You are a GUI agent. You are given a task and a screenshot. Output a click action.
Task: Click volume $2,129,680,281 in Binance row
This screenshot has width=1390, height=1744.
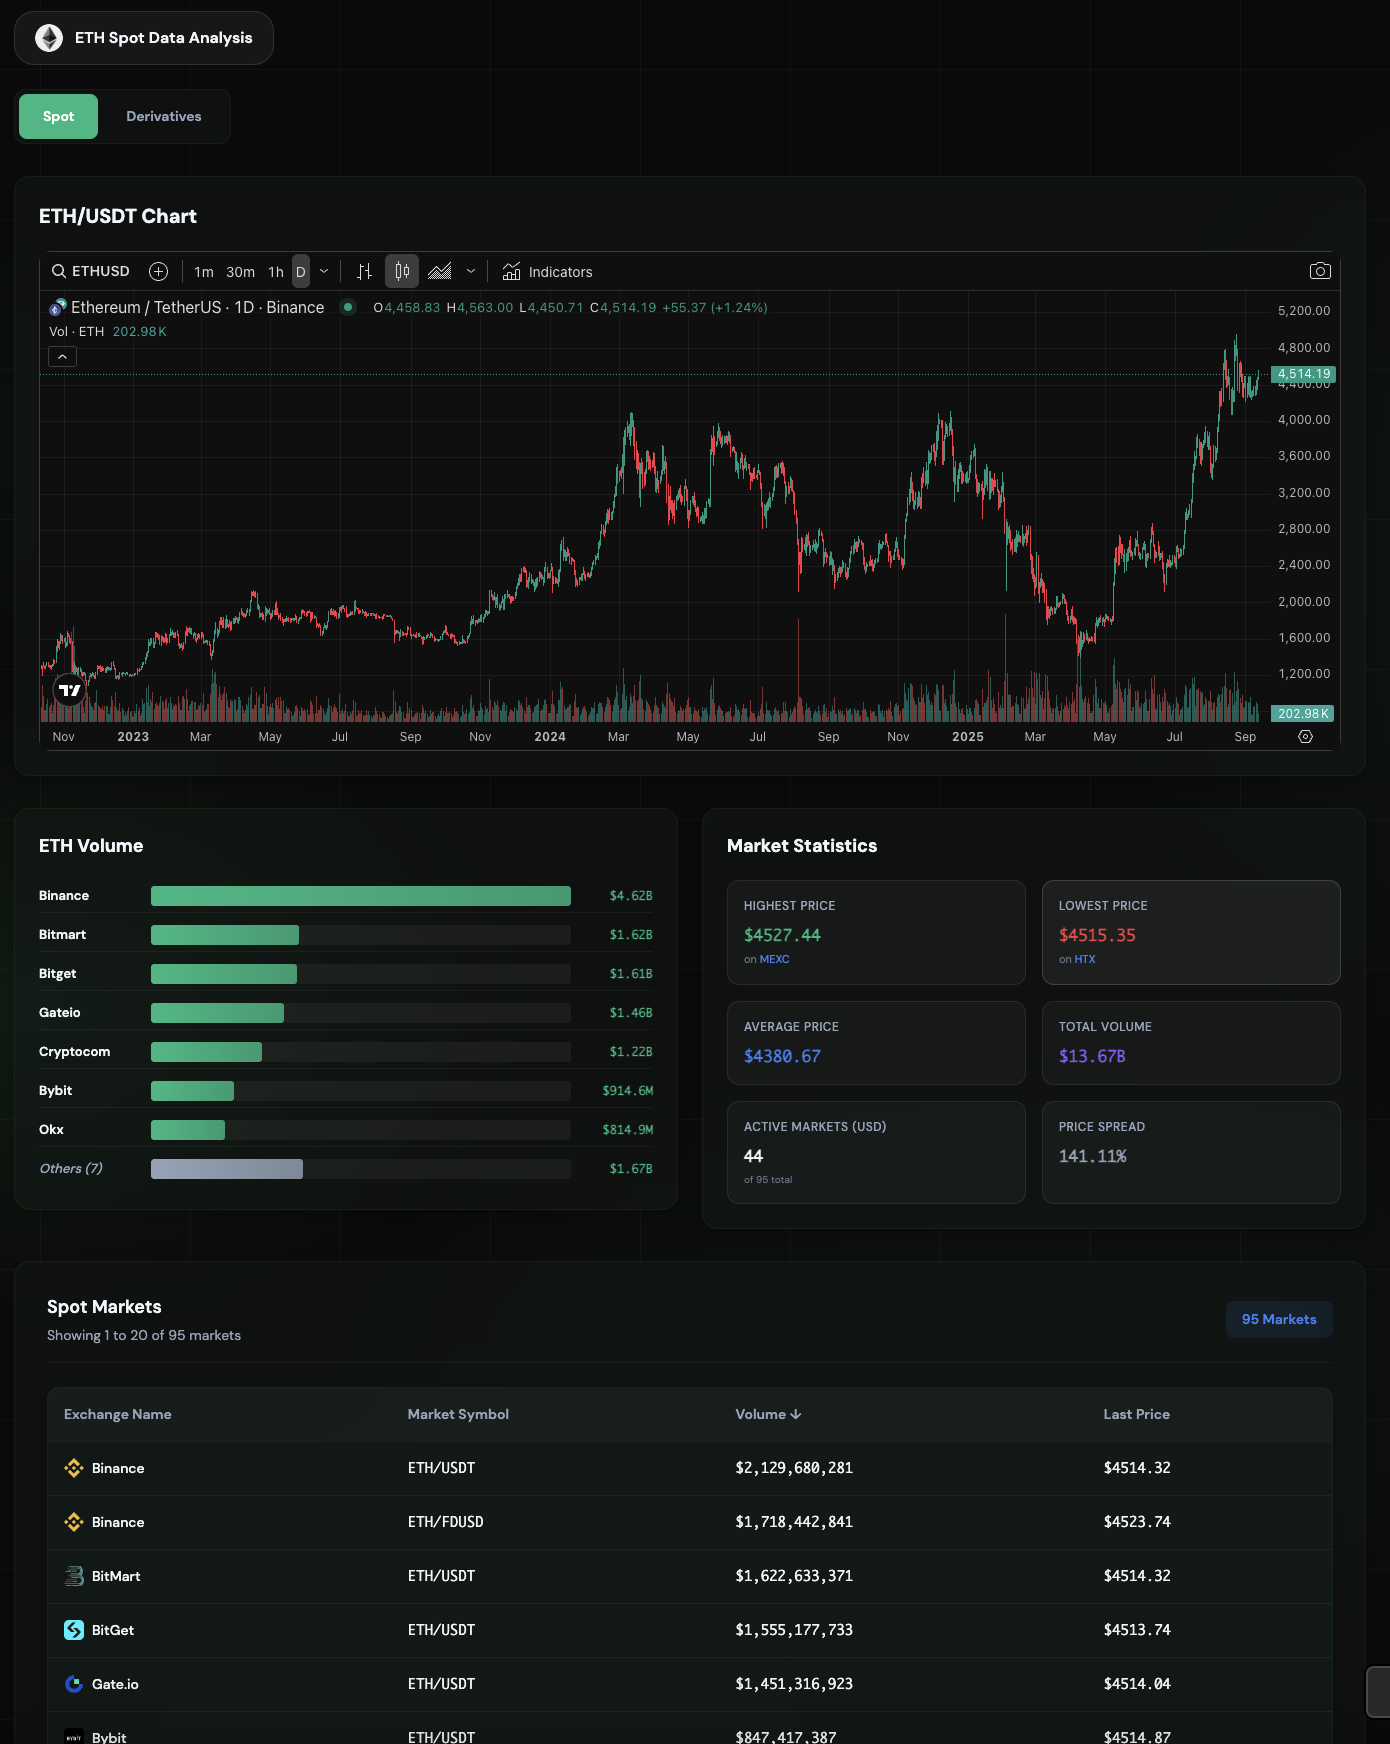pyautogui.click(x=794, y=1468)
